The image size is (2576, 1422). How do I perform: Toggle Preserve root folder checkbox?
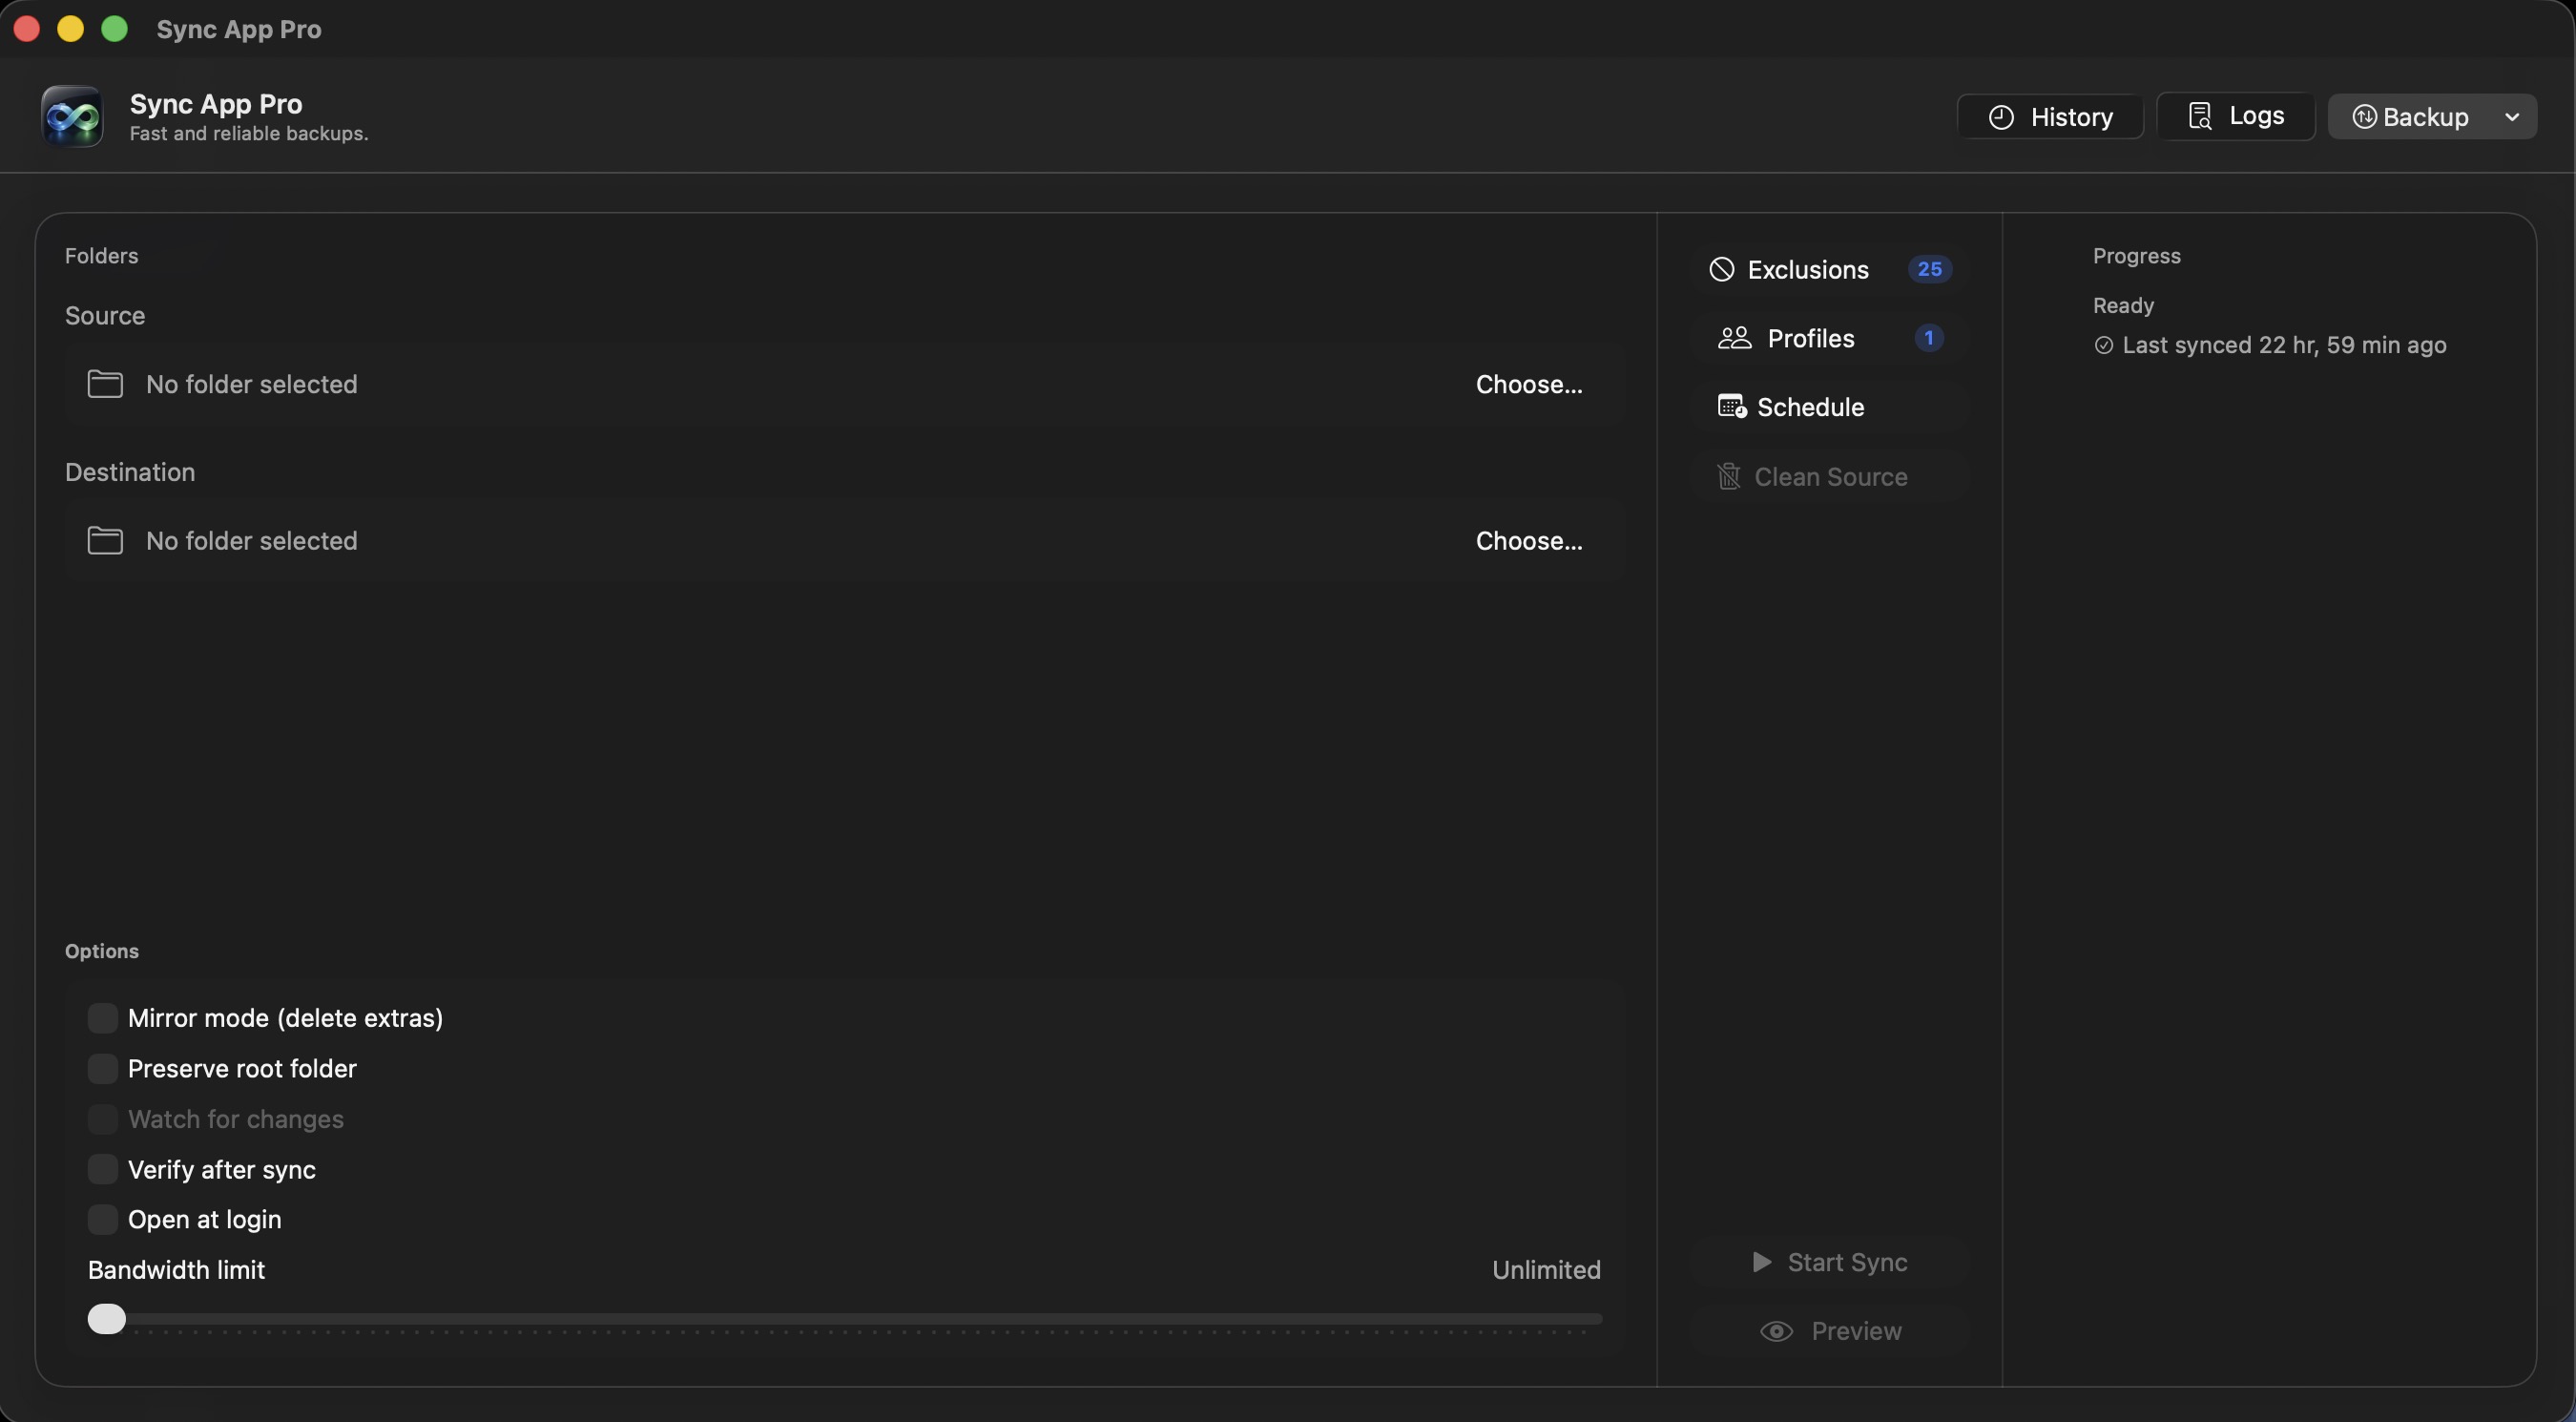coord(102,1068)
